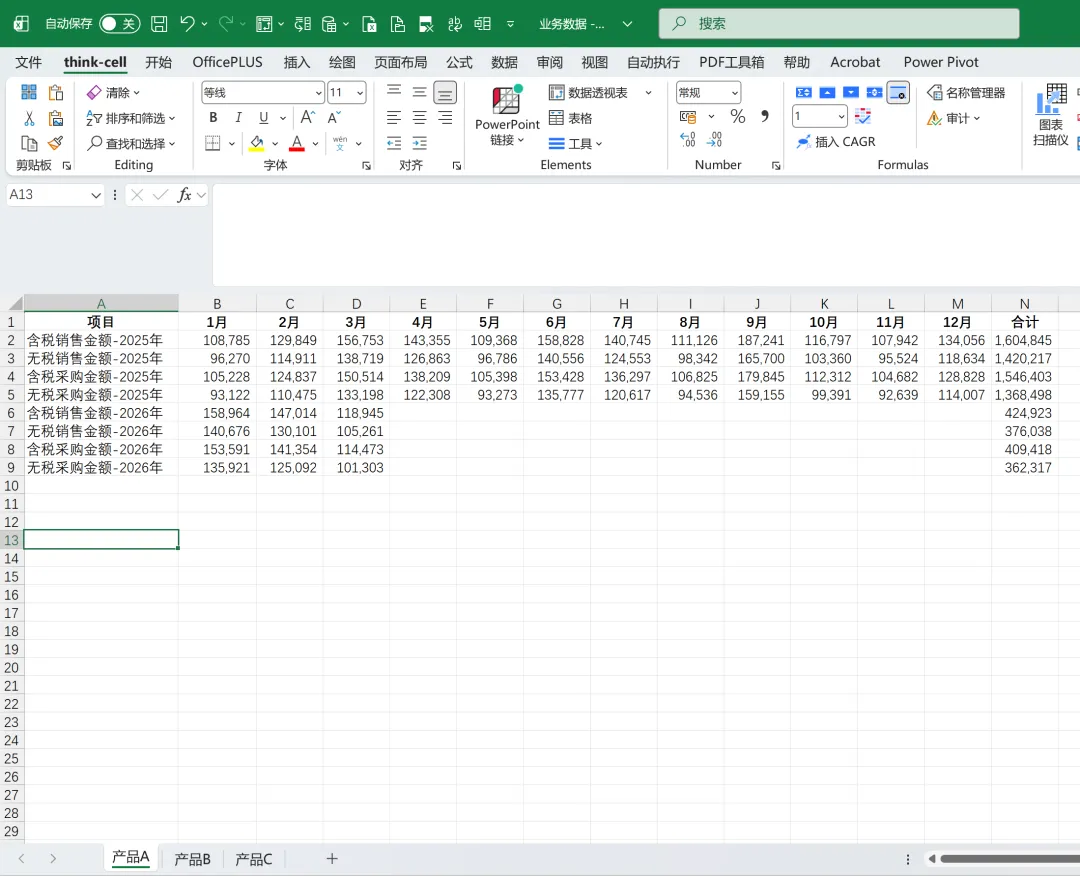The image size is (1080, 876).
Task: Click the 插入 CAGR button
Action: 835,142
